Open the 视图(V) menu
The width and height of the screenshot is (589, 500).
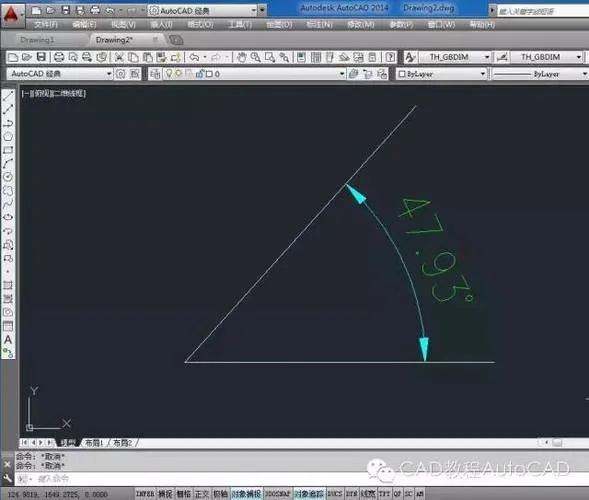[123, 25]
